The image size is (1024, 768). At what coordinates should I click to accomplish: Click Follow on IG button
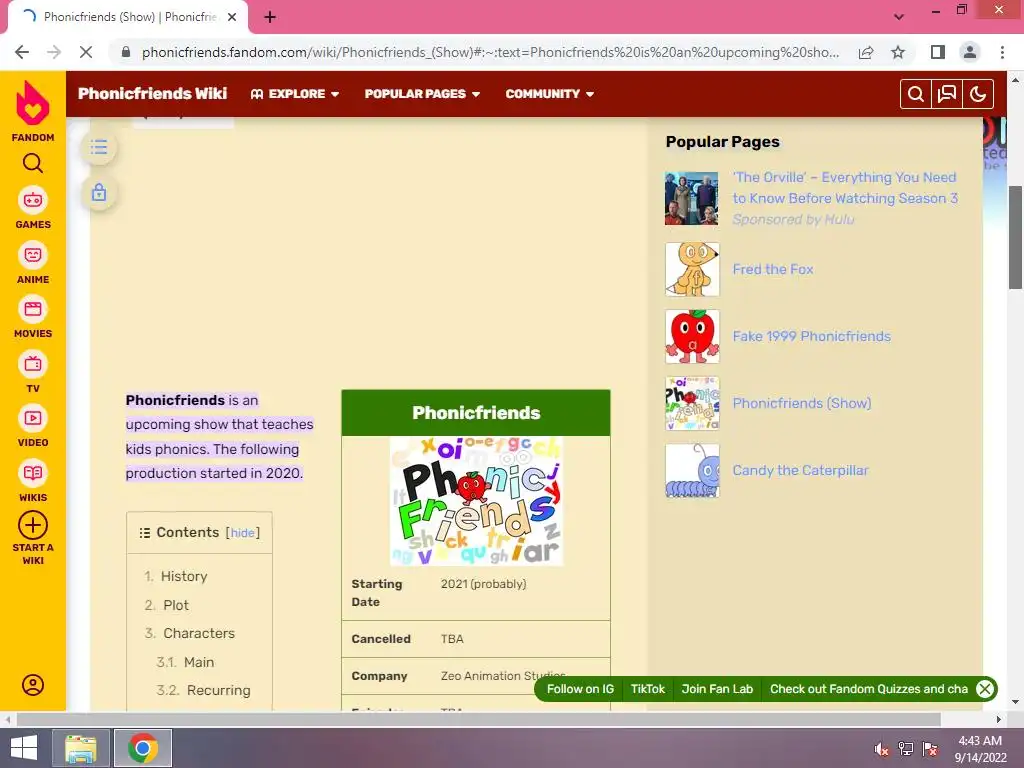tap(580, 689)
